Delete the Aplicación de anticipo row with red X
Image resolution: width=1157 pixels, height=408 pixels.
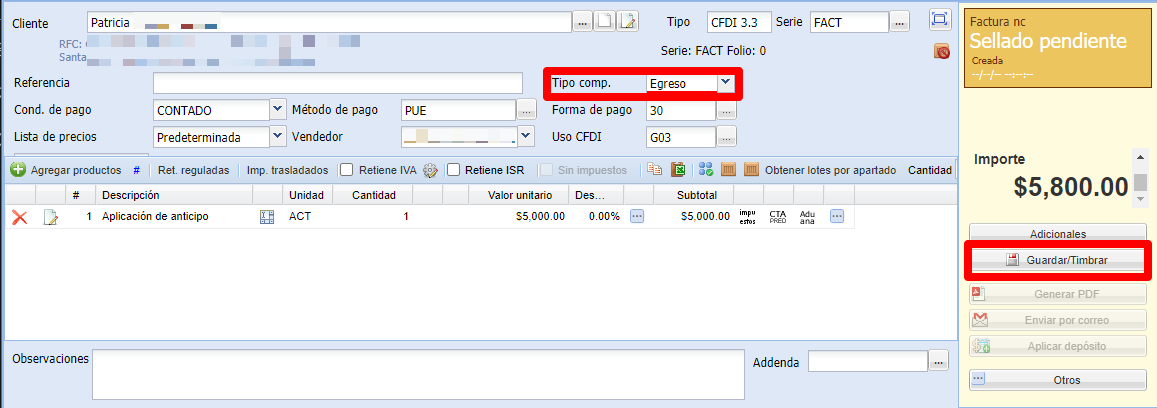(20, 217)
